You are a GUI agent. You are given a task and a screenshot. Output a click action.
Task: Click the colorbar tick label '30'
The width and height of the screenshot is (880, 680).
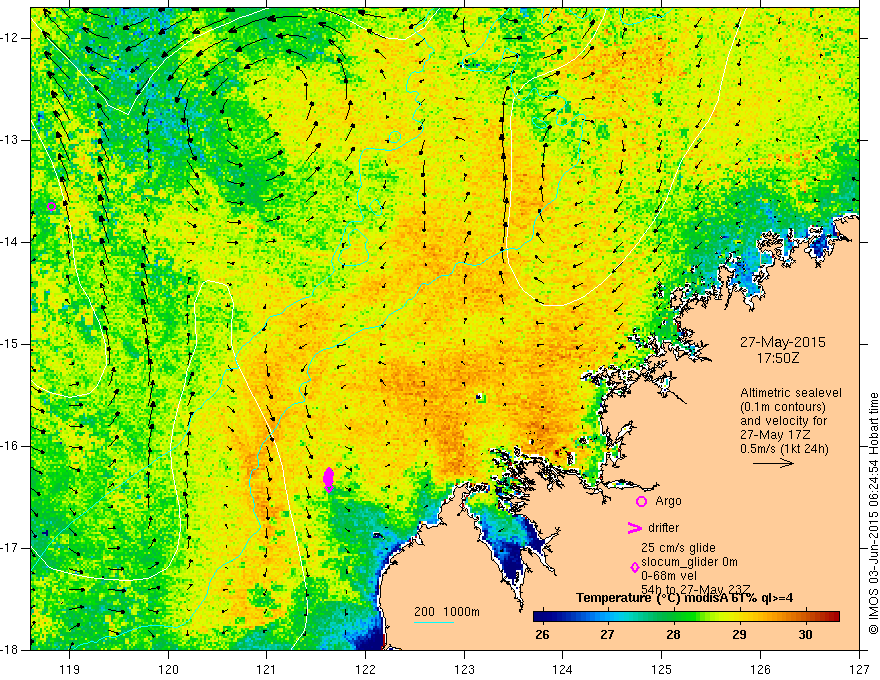click(x=805, y=635)
